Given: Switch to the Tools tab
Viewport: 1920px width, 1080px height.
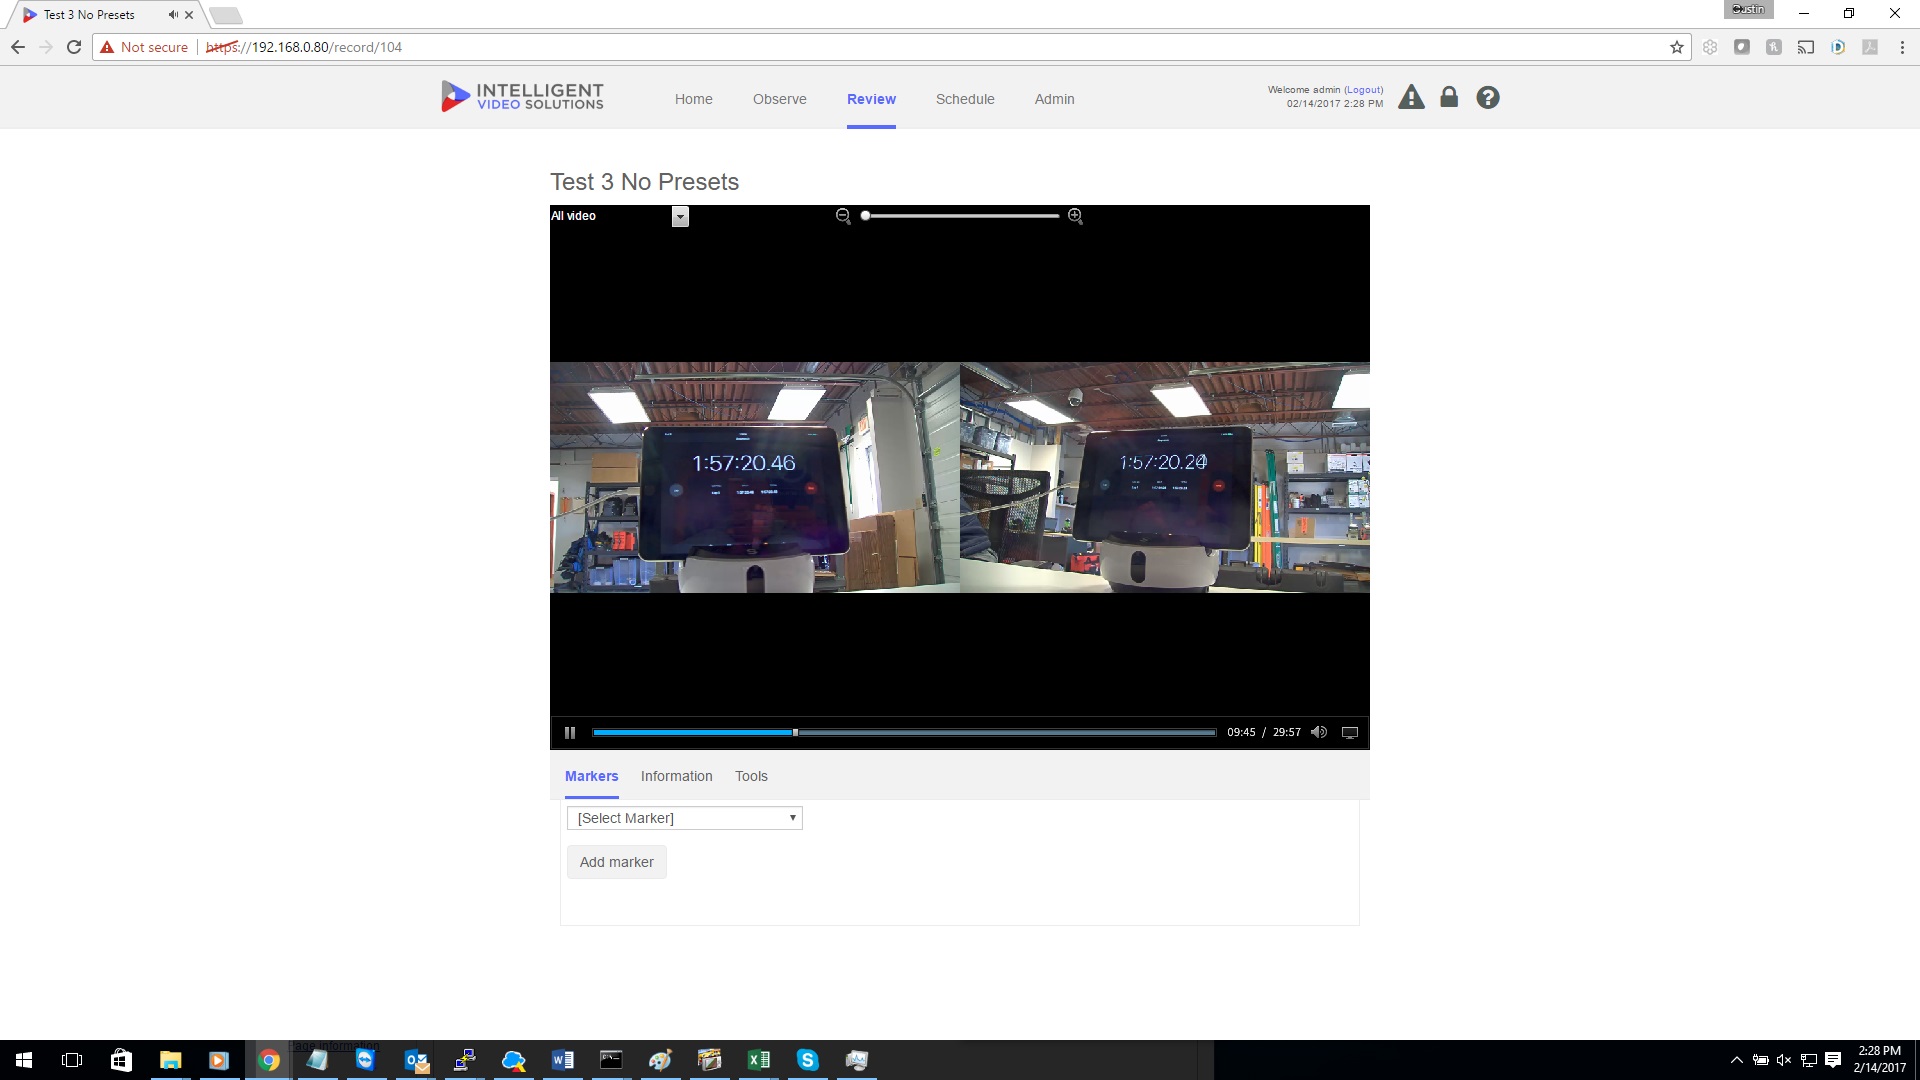Looking at the screenshot, I should pyautogui.click(x=751, y=776).
